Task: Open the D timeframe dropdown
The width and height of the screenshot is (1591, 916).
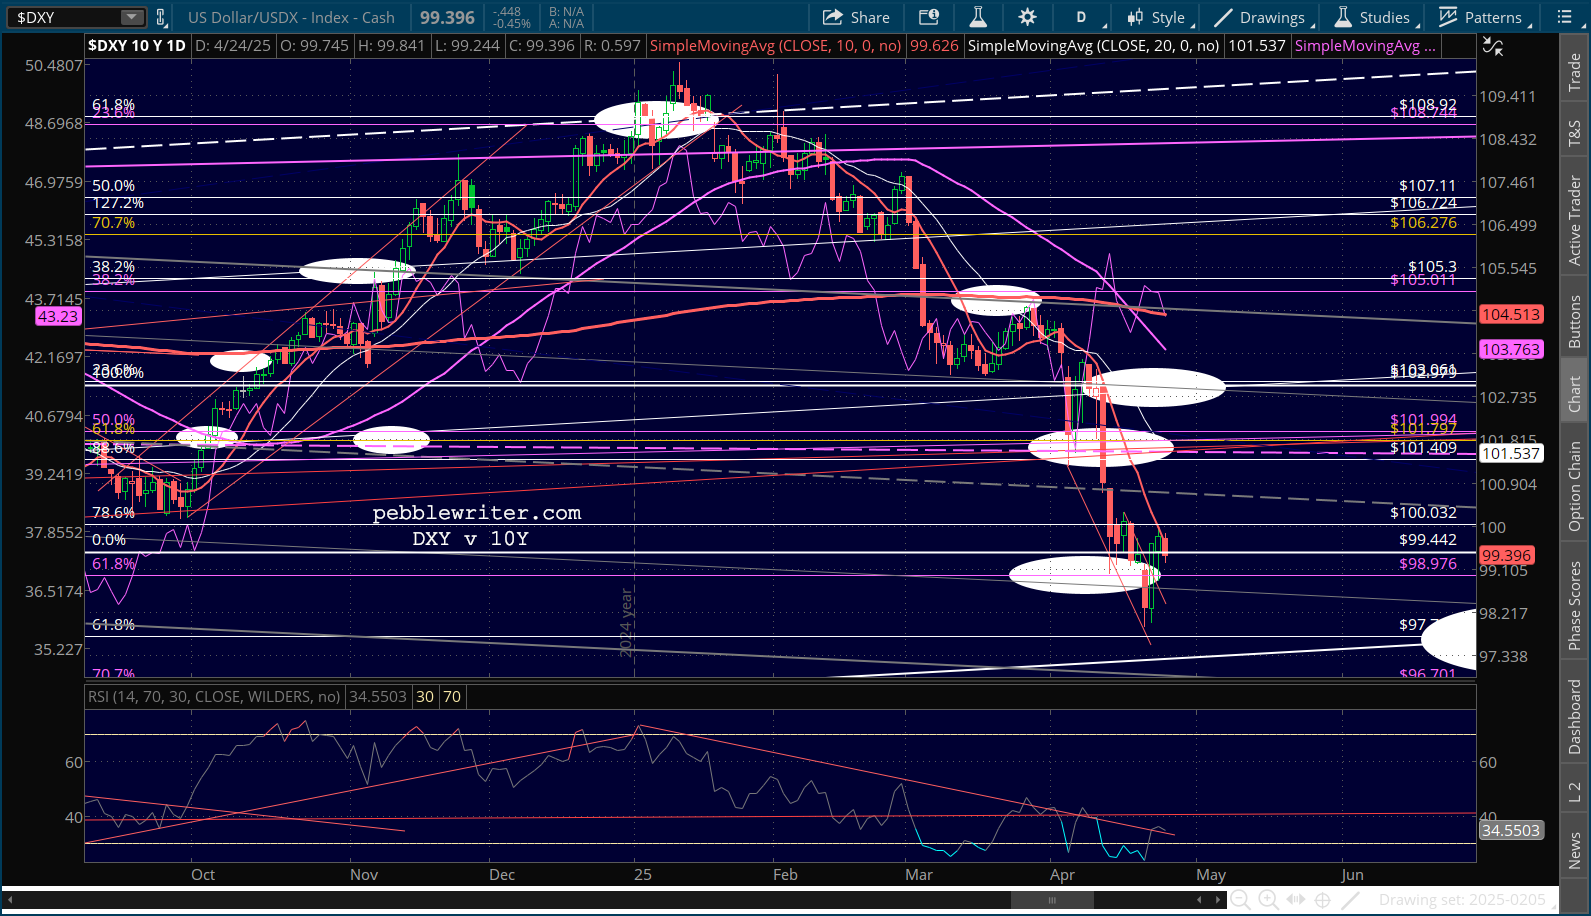Action: tap(1084, 17)
